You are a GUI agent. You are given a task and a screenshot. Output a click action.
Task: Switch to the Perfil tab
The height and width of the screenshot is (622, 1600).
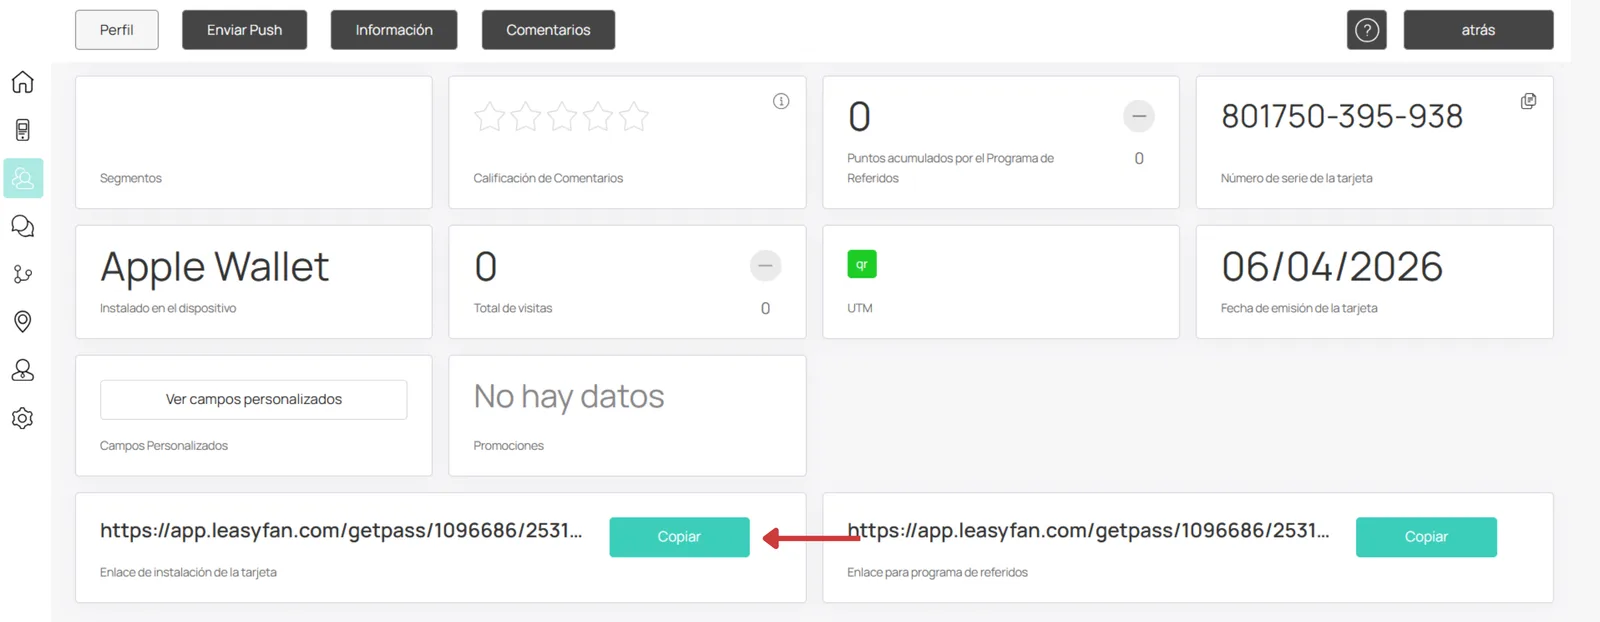(117, 30)
